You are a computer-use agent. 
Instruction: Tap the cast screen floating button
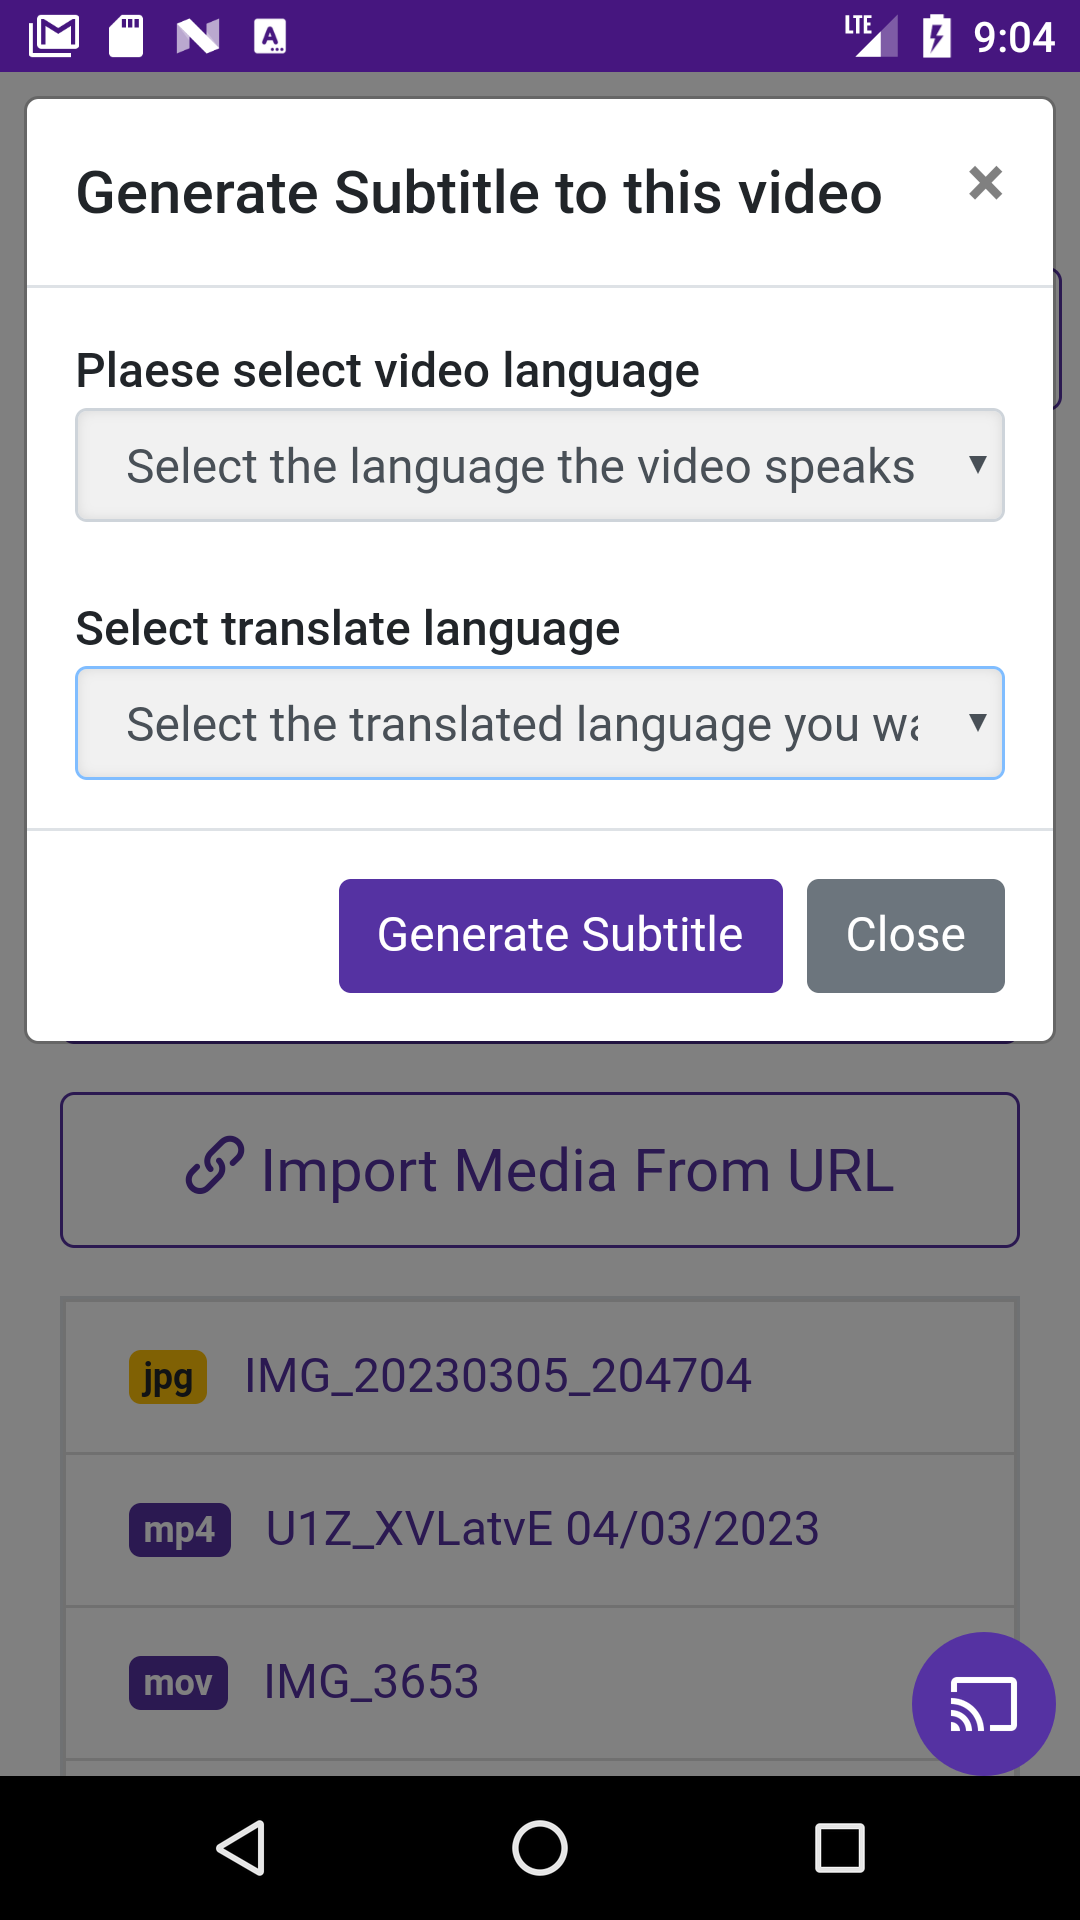pyautogui.click(x=983, y=1703)
